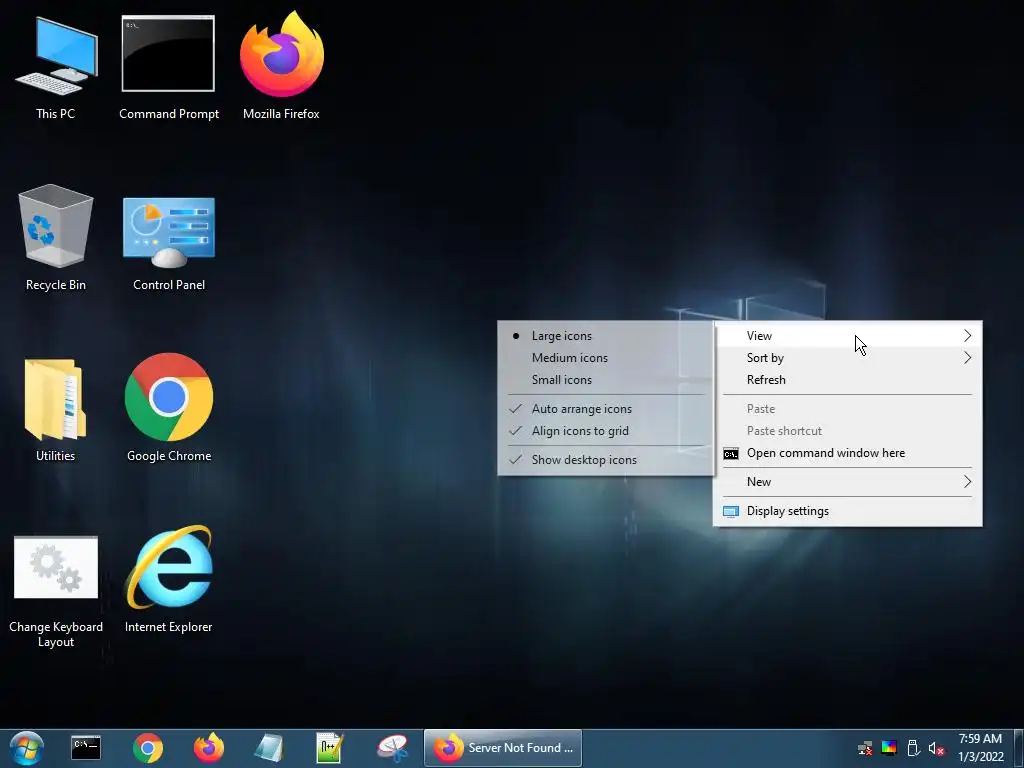The height and width of the screenshot is (768, 1024).
Task: Open the notepad taskbar icon
Action: point(268,748)
